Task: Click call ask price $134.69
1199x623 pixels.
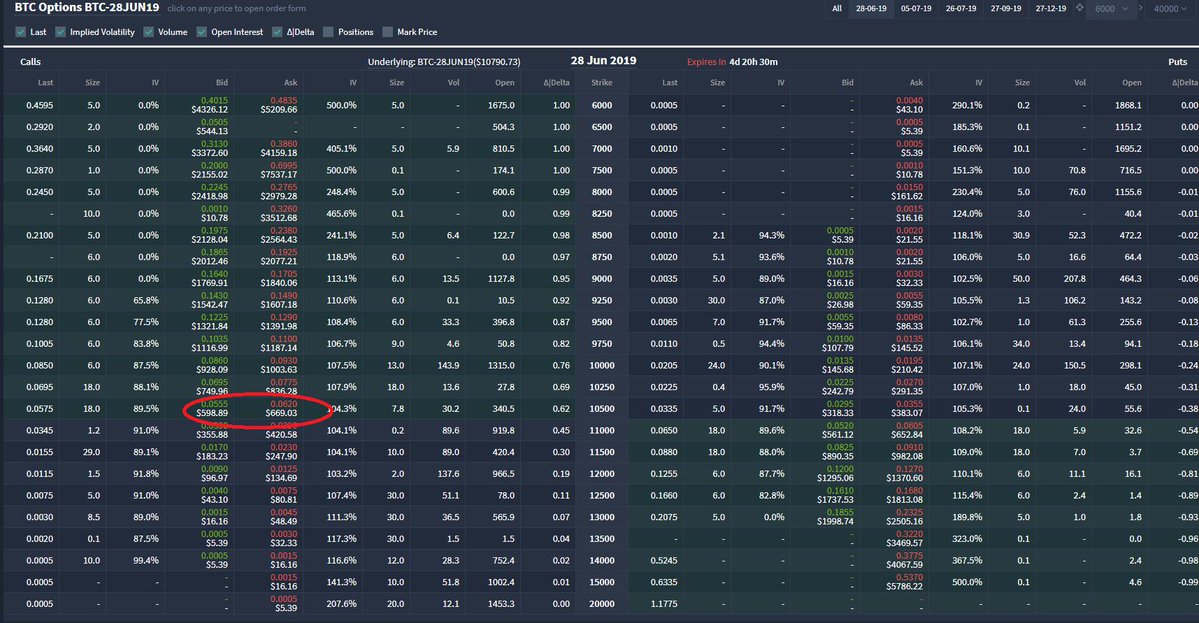Action: click(281, 478)
